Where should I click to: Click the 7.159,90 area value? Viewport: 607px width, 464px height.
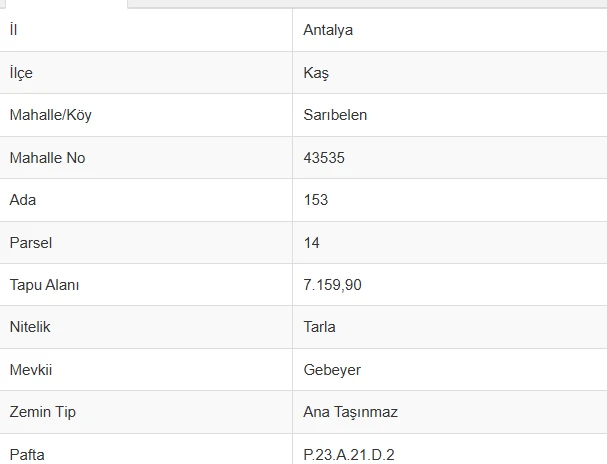(x=332, y=285)
